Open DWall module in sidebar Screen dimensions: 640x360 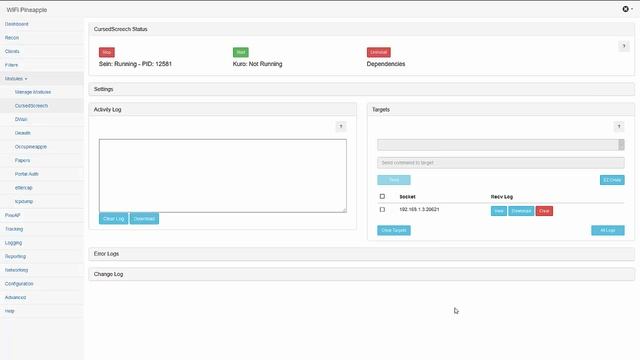[21, 119]
